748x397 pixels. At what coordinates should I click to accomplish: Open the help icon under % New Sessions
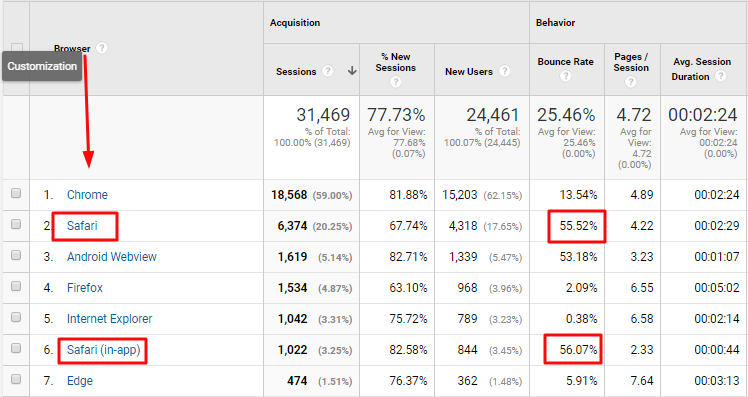(395, 82)
